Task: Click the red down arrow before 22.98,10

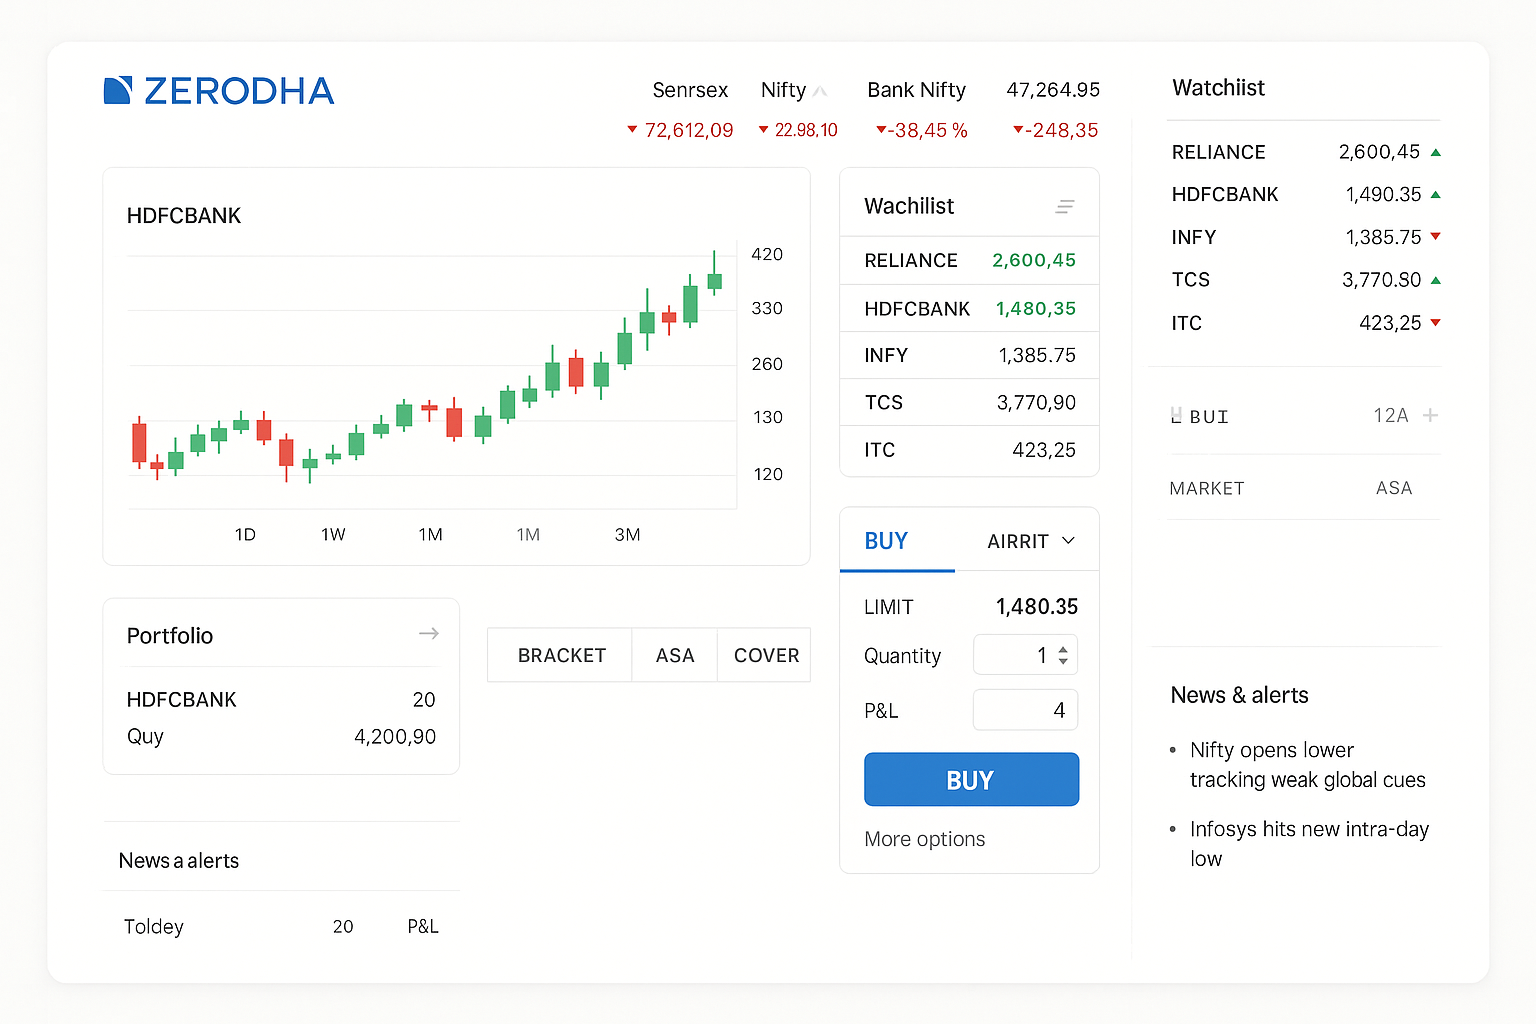Action: [x=764, y=129]
